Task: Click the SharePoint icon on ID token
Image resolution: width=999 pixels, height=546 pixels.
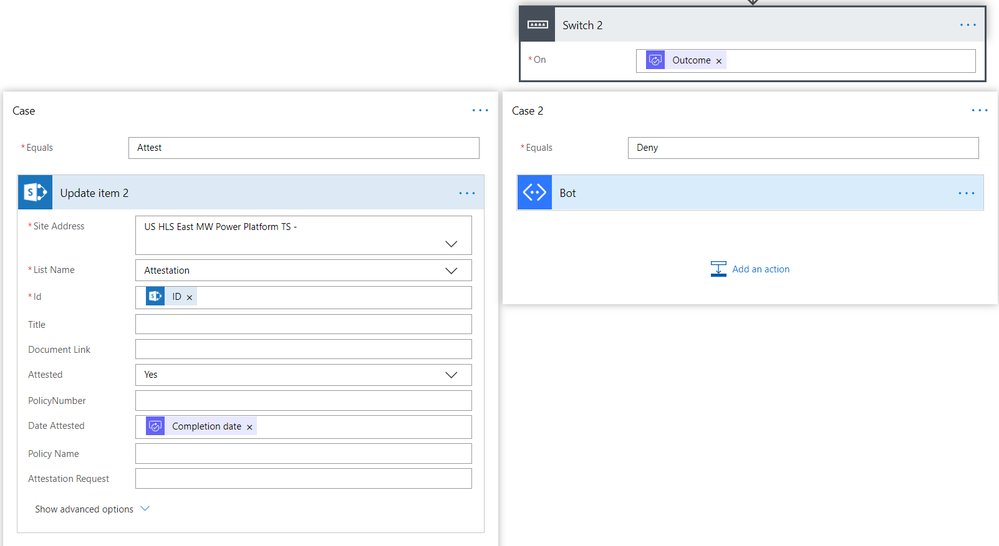Action: coord(155,296)
